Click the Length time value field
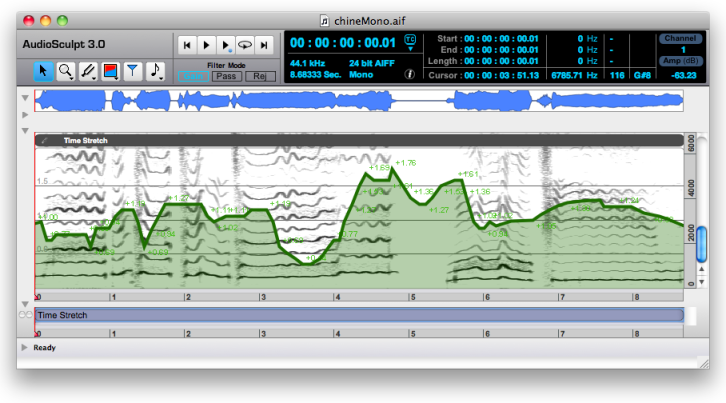Screen dimensions: 726x403 pos(501,61)
